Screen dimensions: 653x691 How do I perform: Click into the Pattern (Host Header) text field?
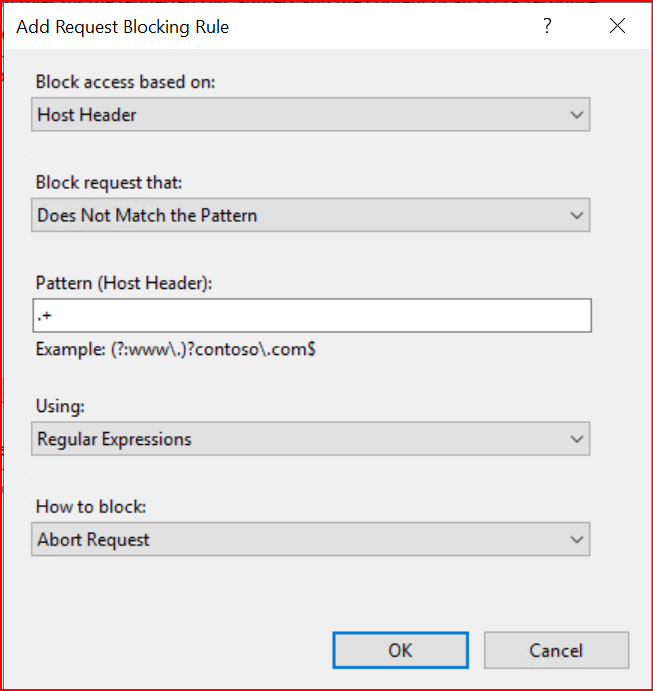click(x=311, y=316)
